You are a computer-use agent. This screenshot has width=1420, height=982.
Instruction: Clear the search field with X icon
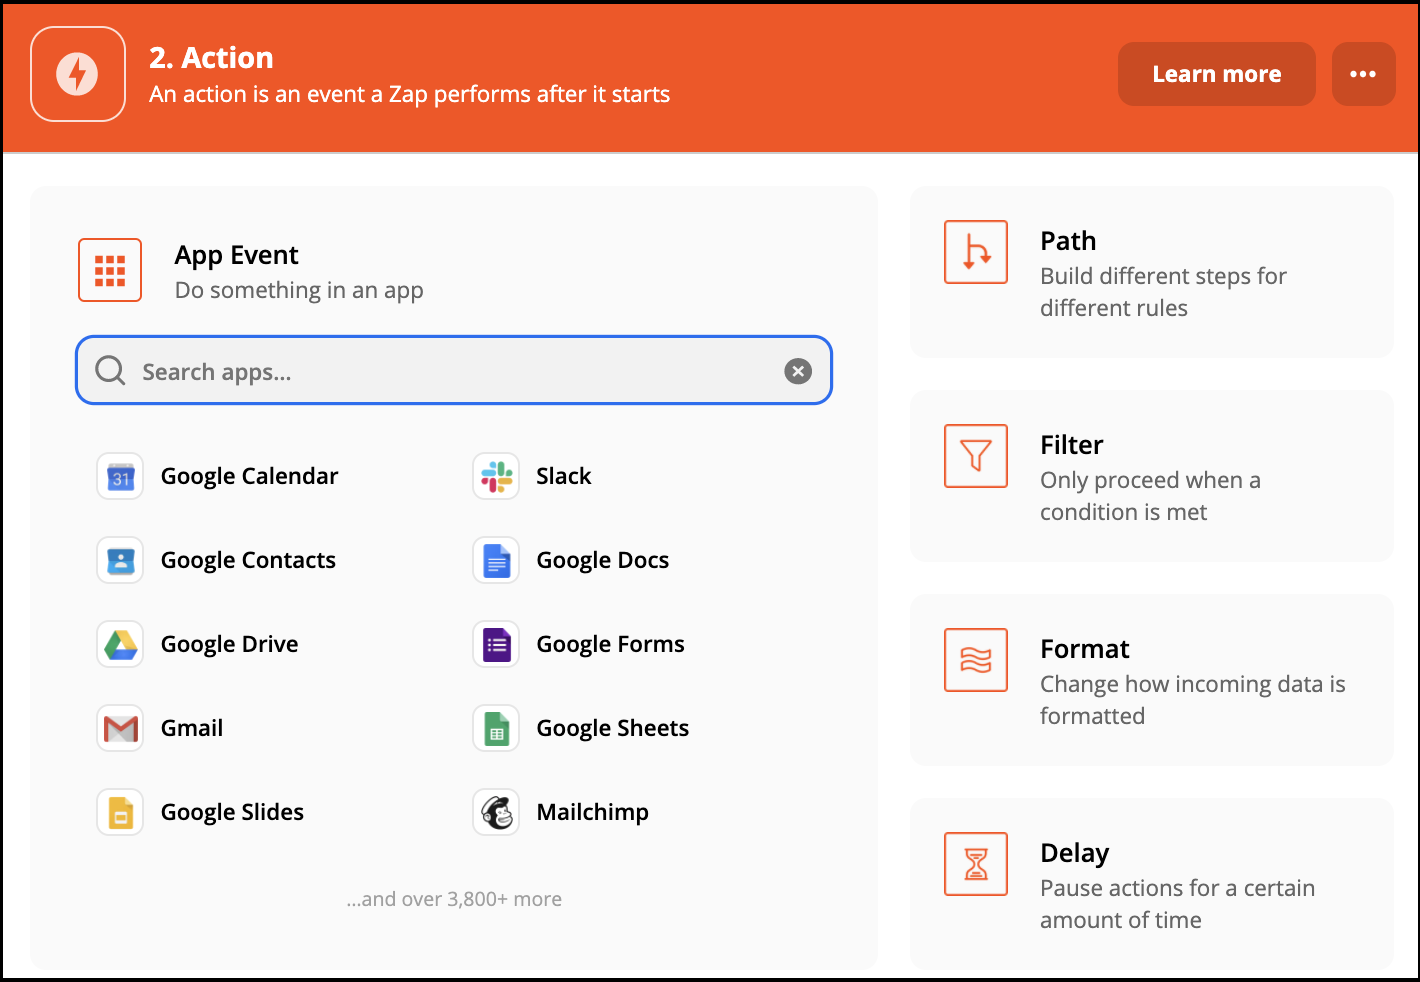[797, 371]
